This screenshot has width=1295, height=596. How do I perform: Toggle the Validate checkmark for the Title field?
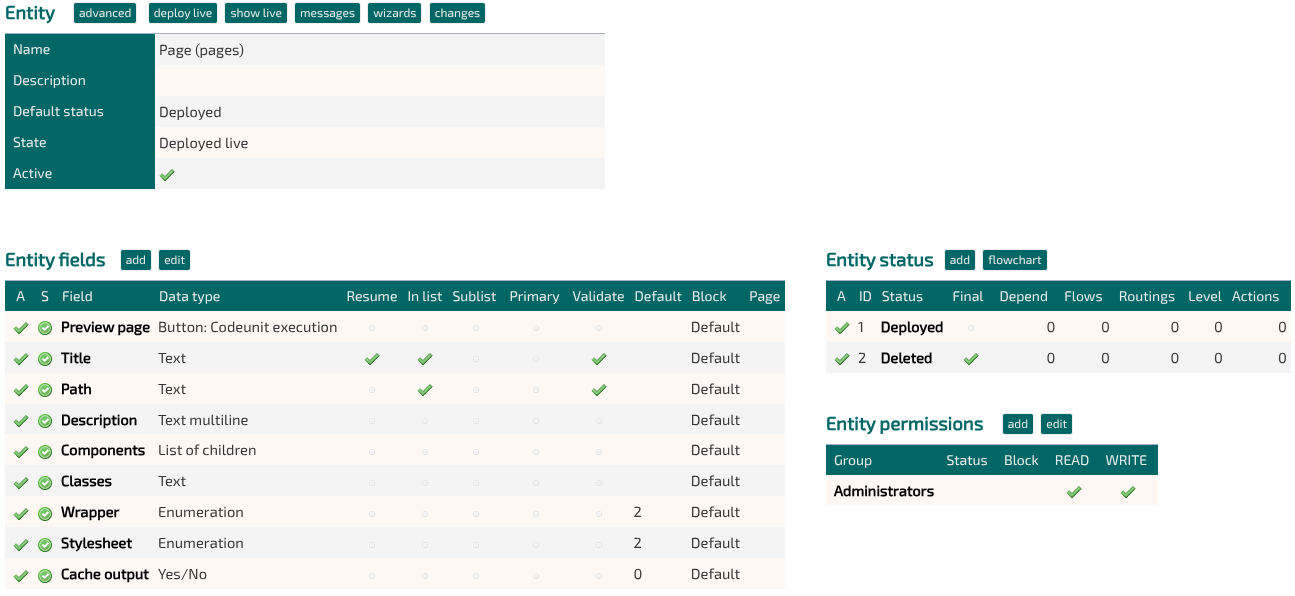coord(599,359)
